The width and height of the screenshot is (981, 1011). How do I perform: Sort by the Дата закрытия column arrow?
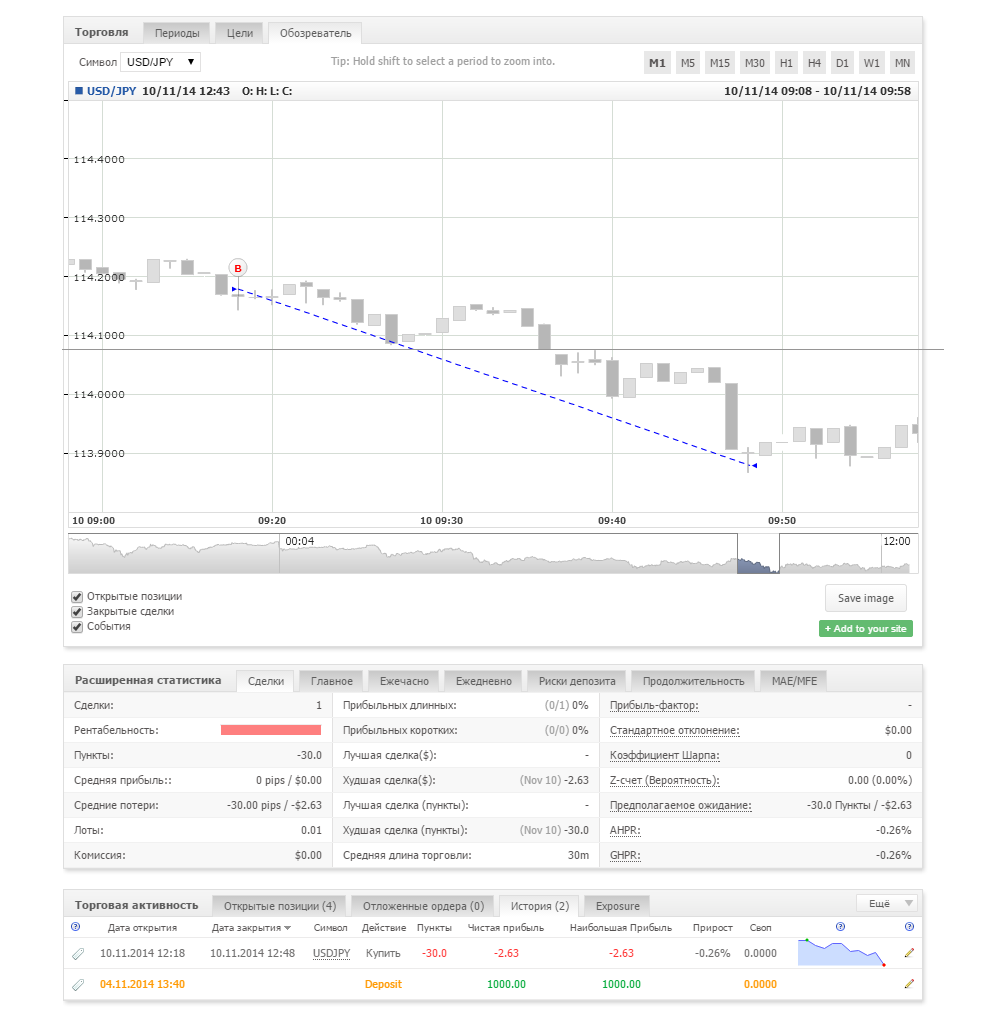point(288,928)
